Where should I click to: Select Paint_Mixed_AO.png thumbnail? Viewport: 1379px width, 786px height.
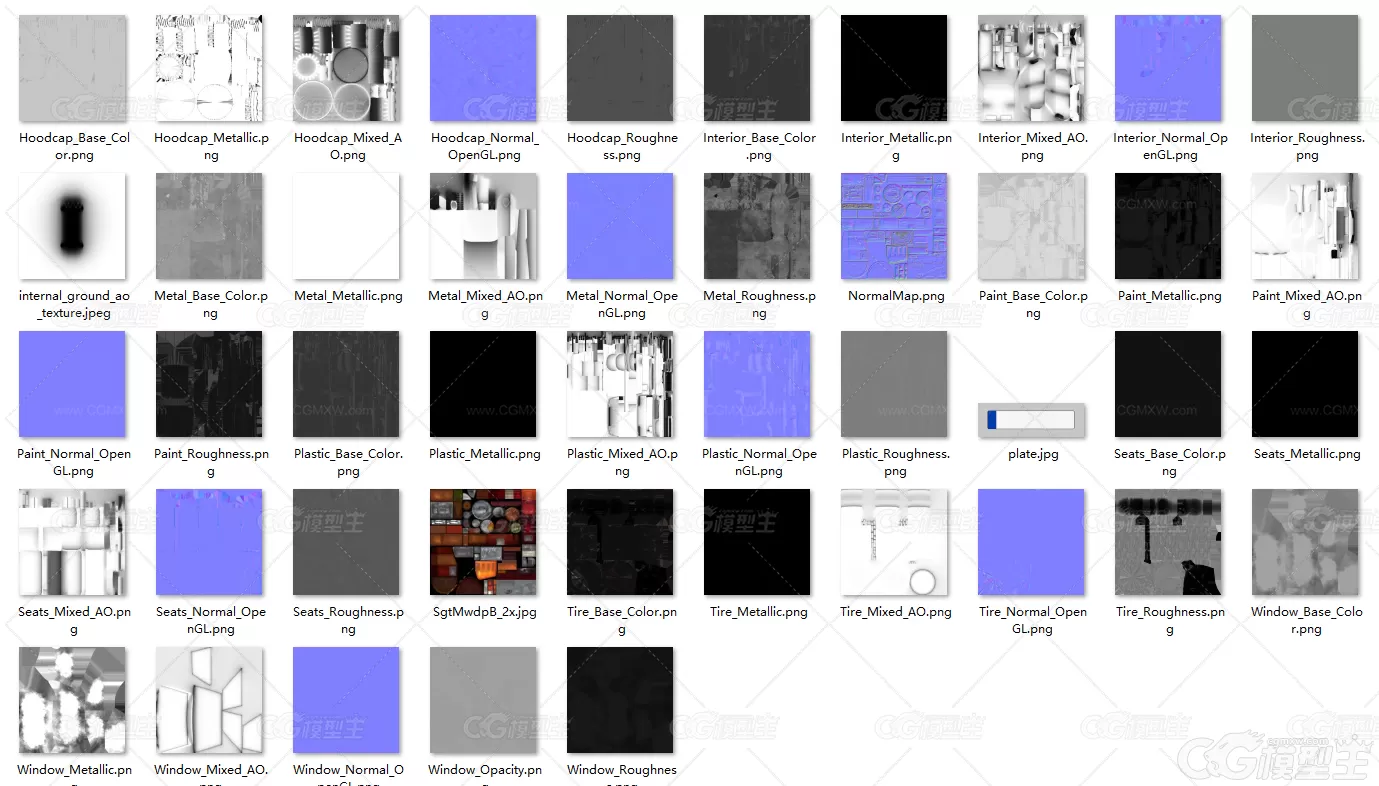[x=1305, y=226]
